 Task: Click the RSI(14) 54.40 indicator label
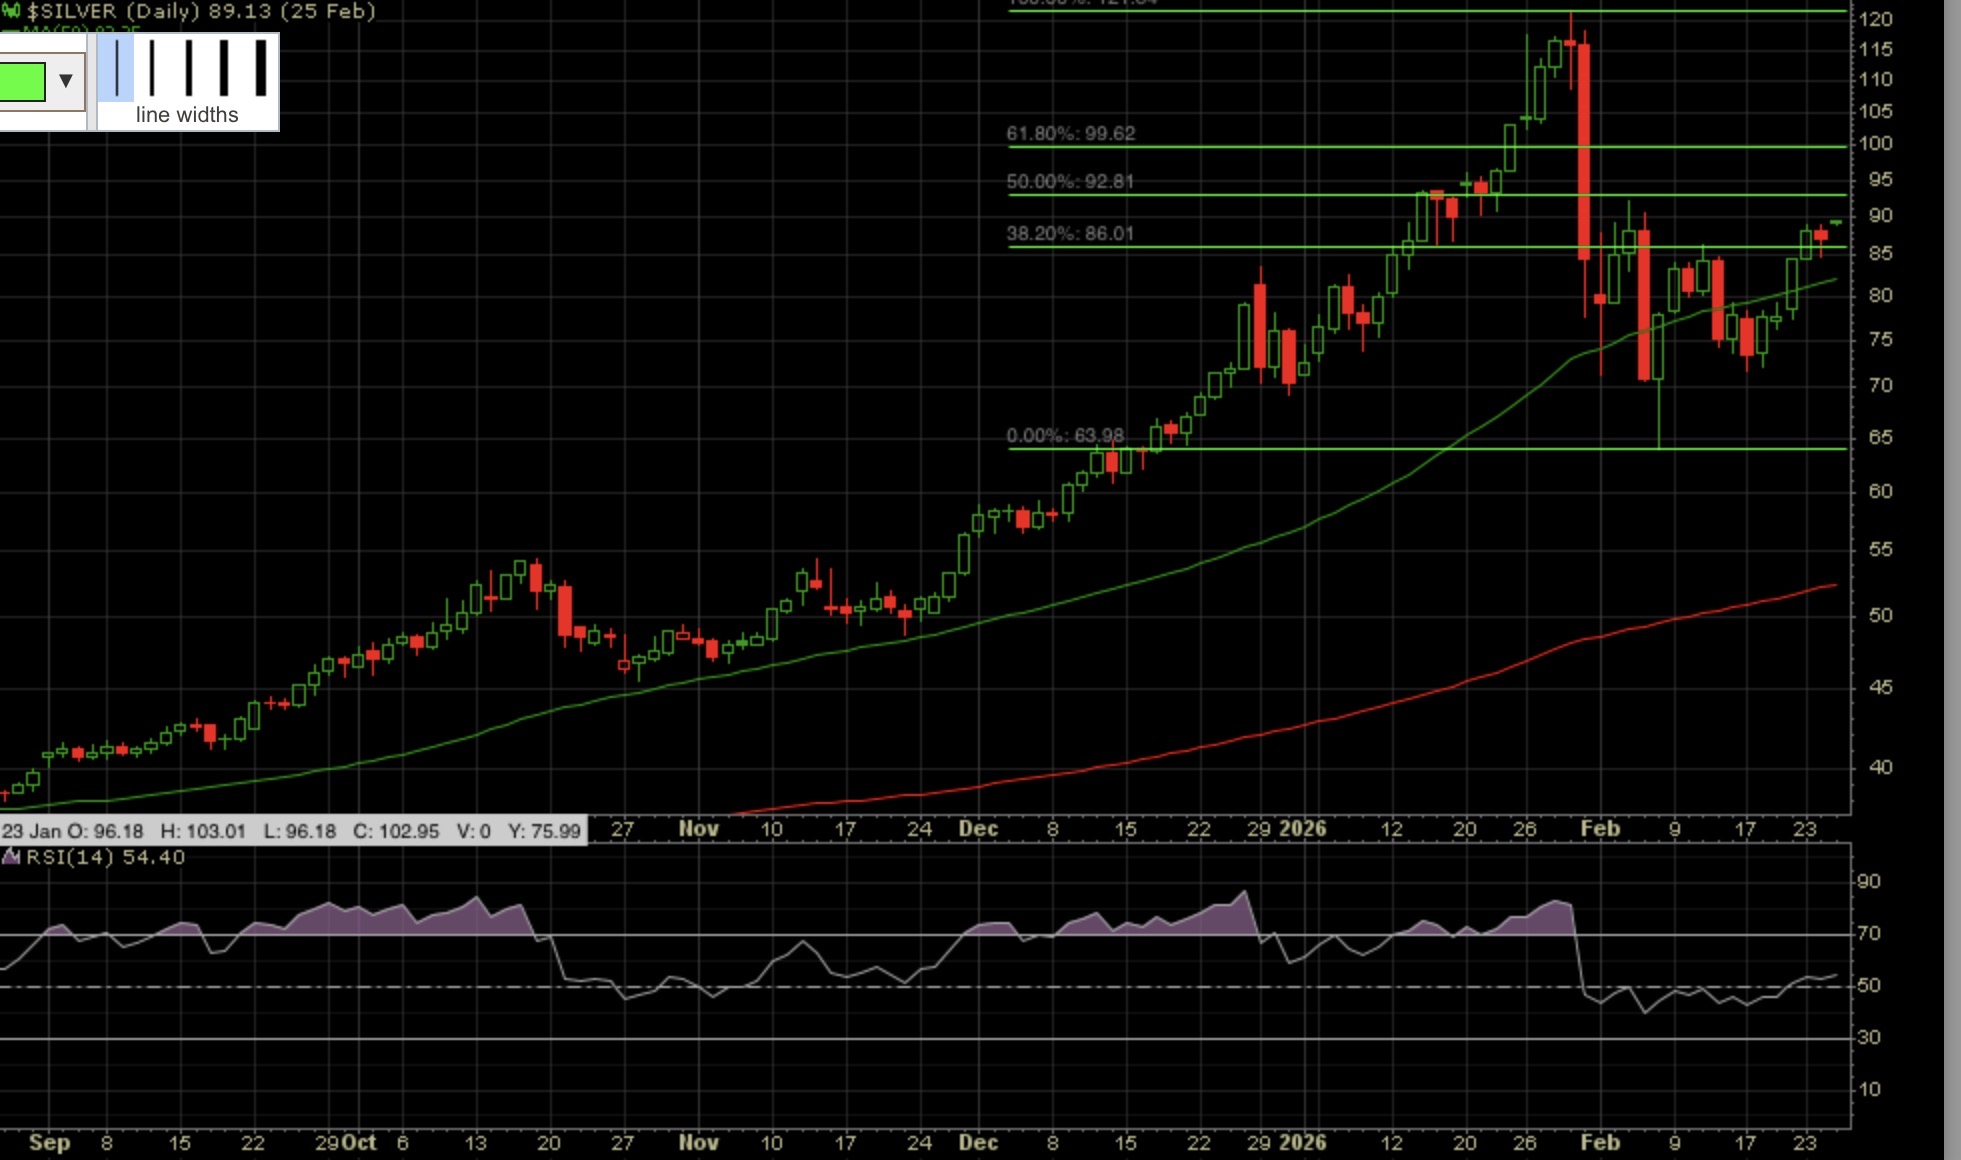tap(105, 857)
